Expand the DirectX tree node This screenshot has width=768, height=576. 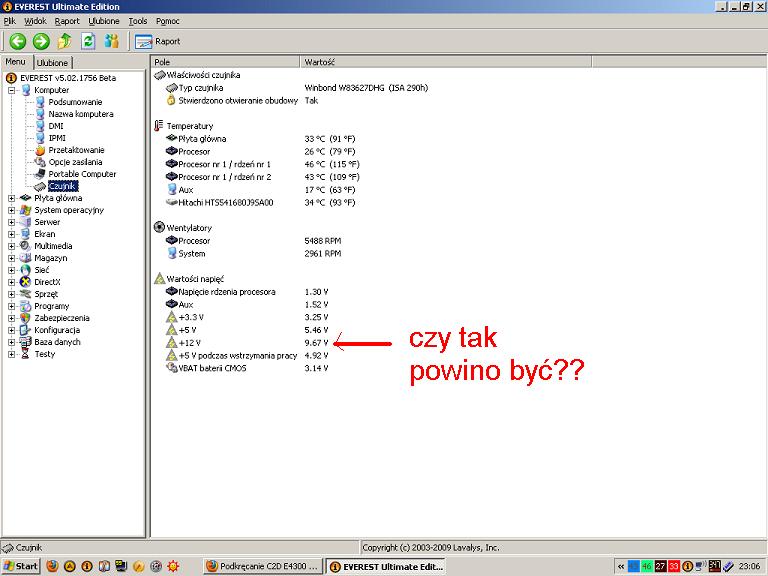coord(12,282)
